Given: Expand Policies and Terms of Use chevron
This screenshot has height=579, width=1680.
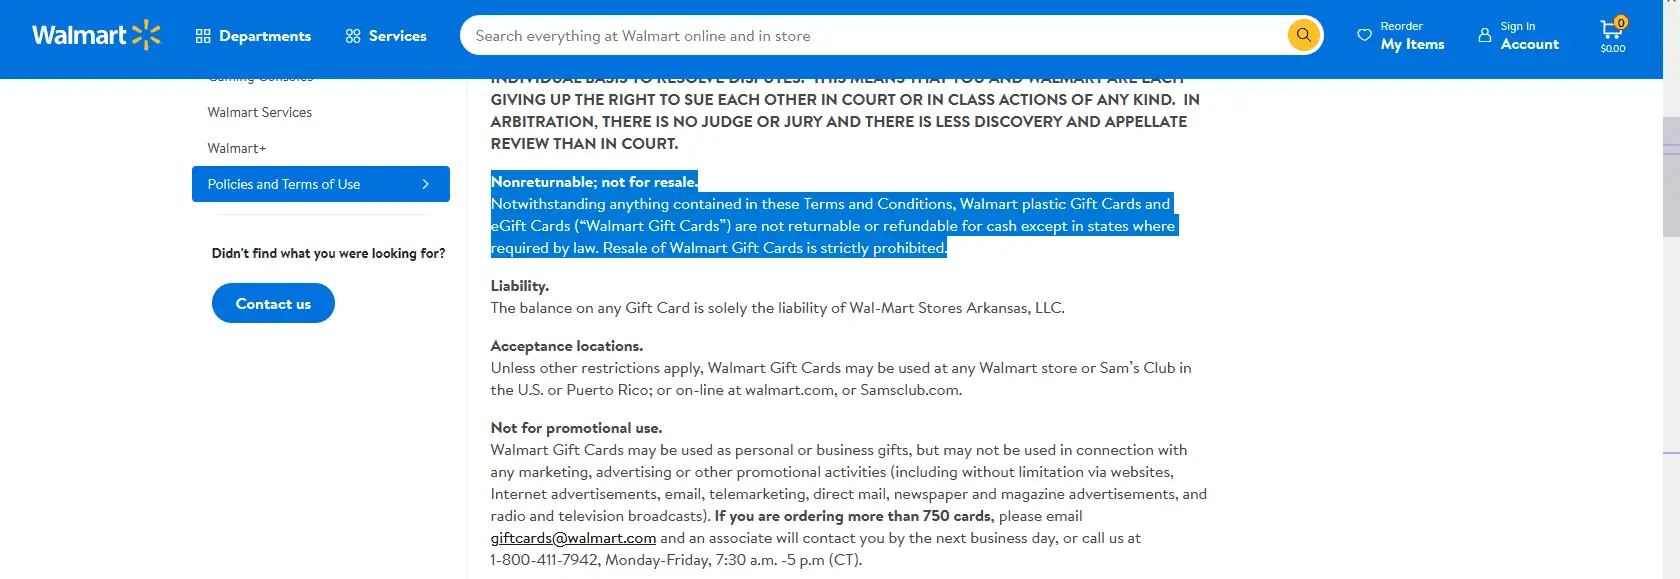Looking at the screenshot, I should (x=426, y=184).
